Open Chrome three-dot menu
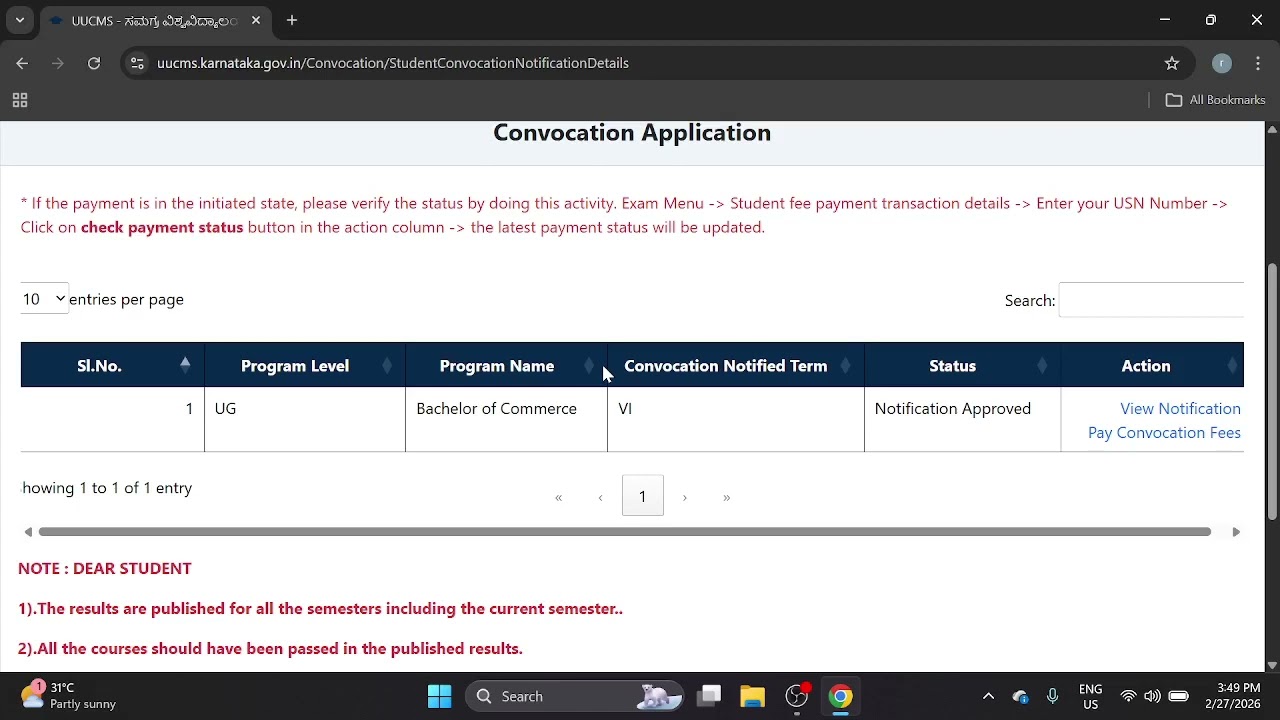 click(x=1258, y=63)
